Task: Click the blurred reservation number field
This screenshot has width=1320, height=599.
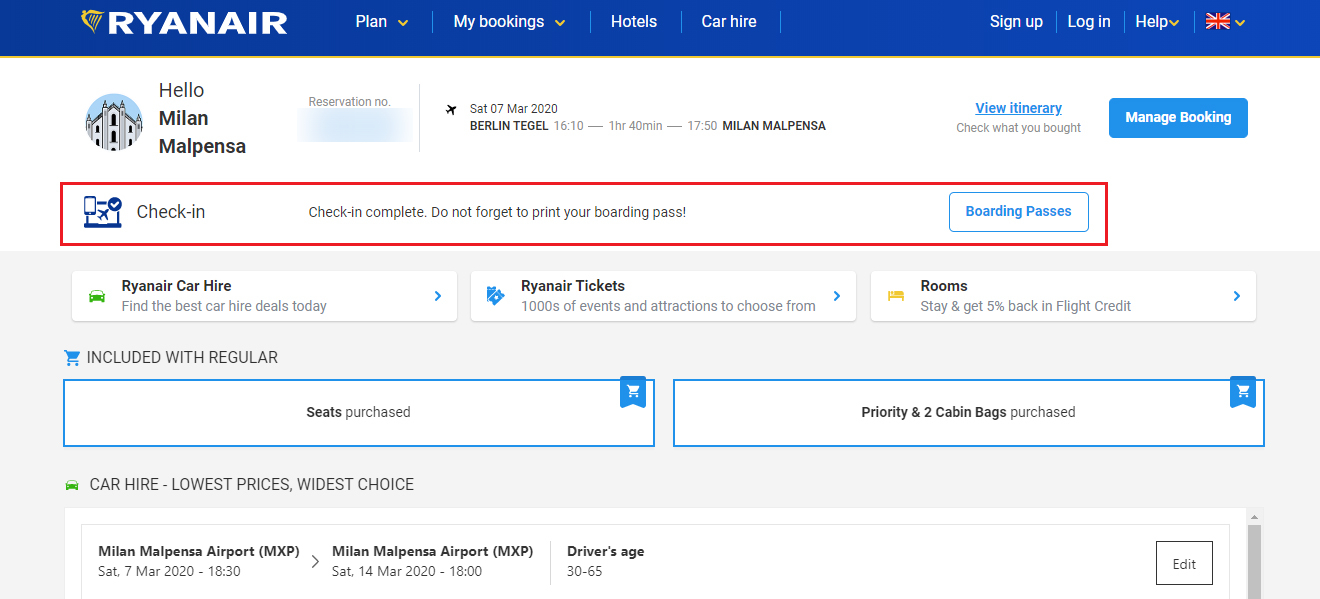Action: [x=356, y=125]
